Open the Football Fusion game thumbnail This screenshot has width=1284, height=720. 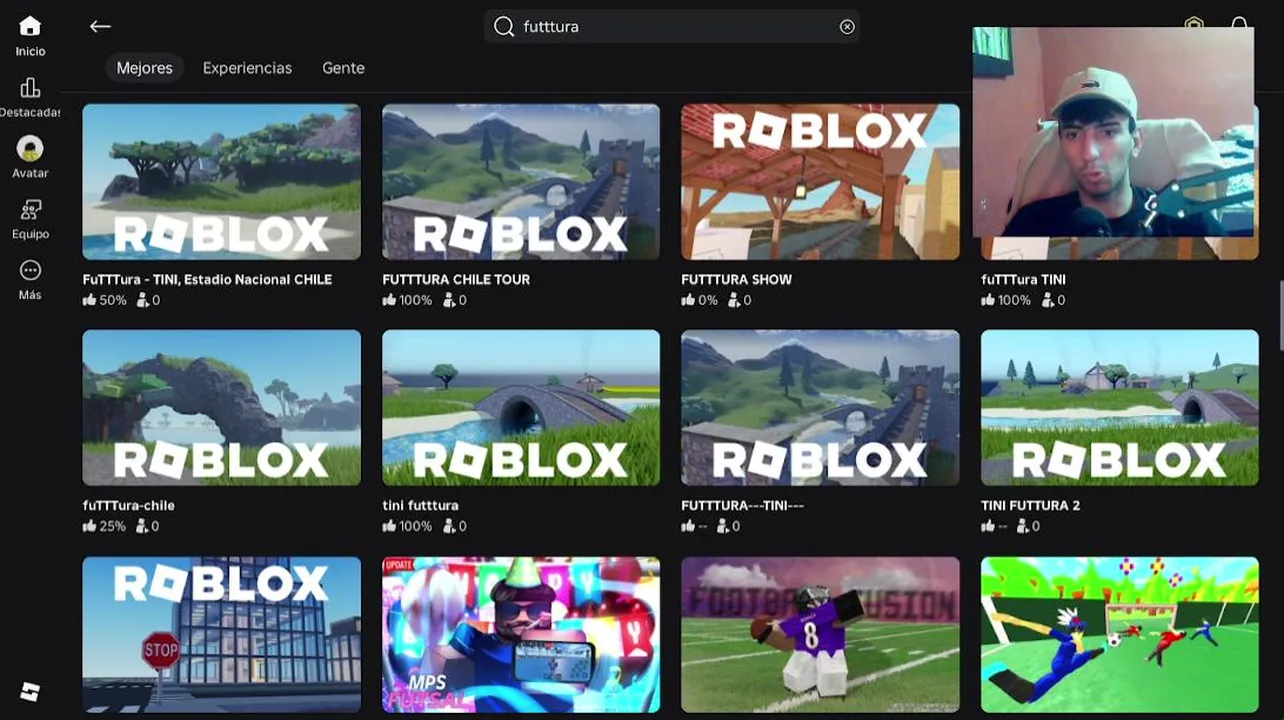(x=820, y=635)
